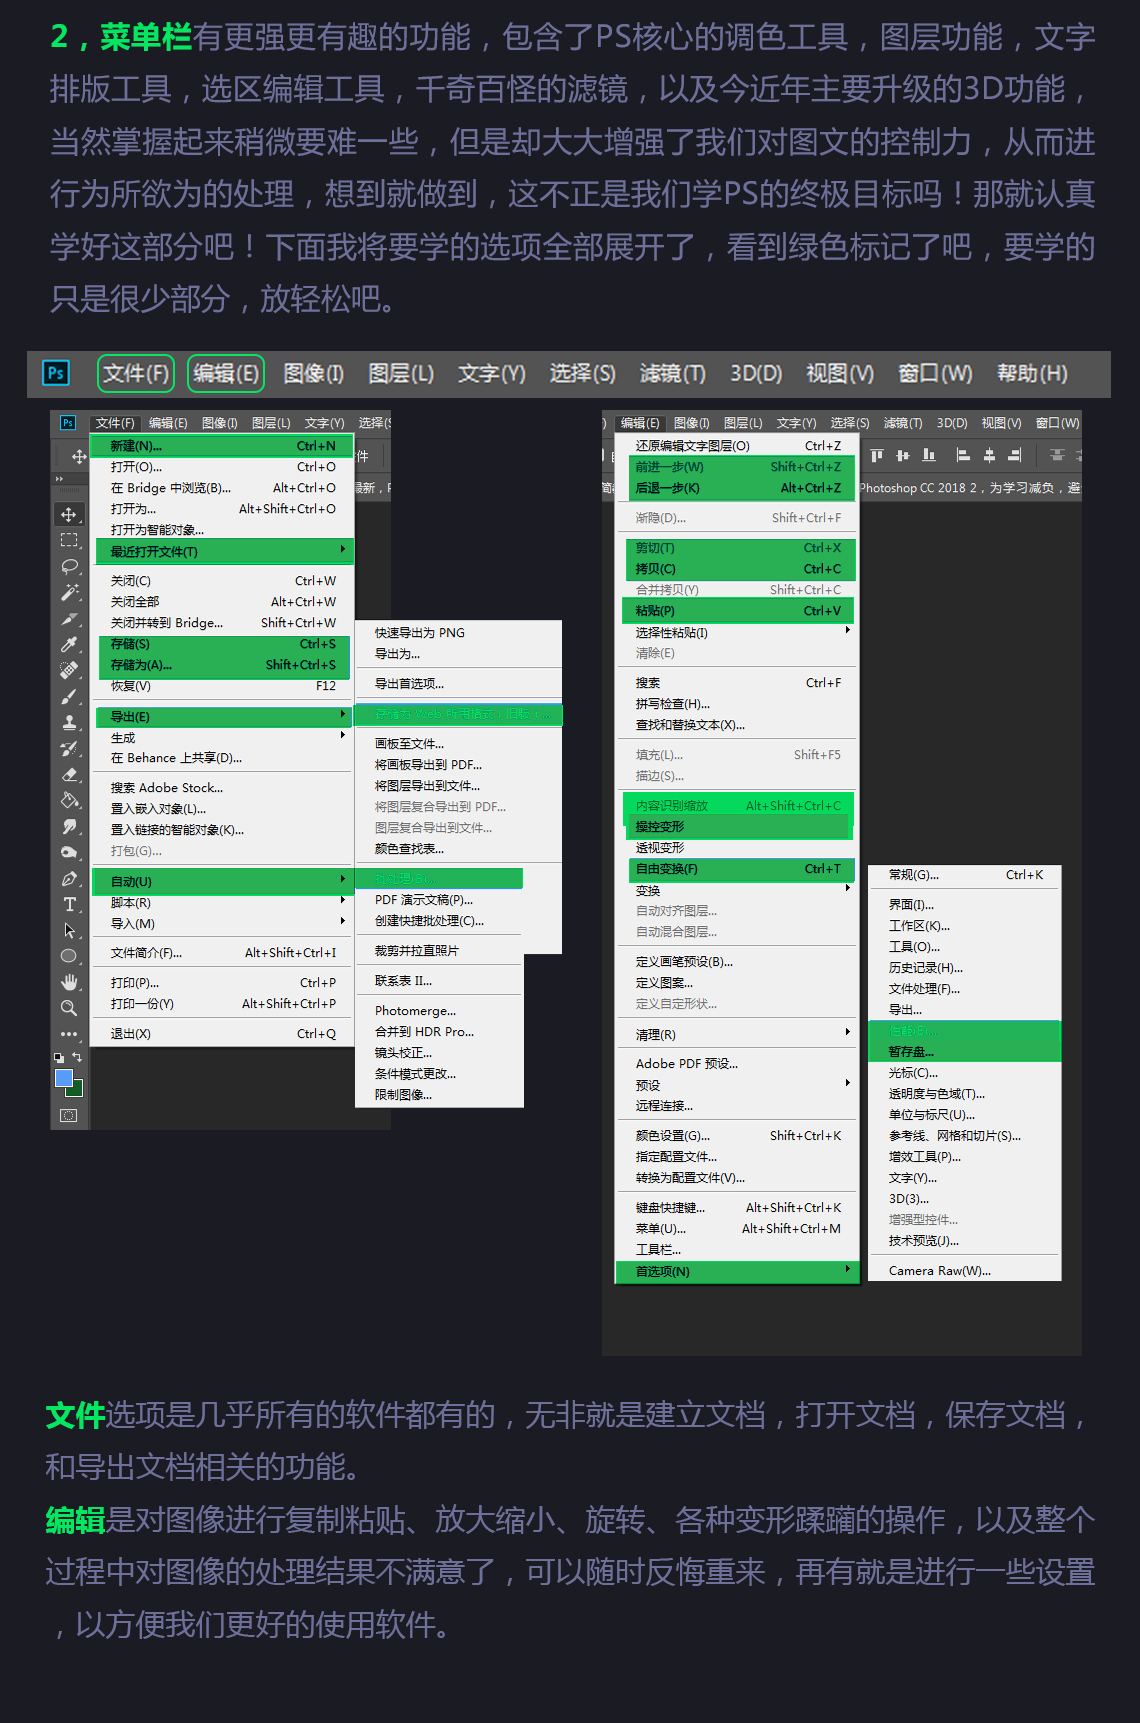Click the align bottom edges icon
Image resolution: width=1140 pixels, height=1723 pixels.
929,455
